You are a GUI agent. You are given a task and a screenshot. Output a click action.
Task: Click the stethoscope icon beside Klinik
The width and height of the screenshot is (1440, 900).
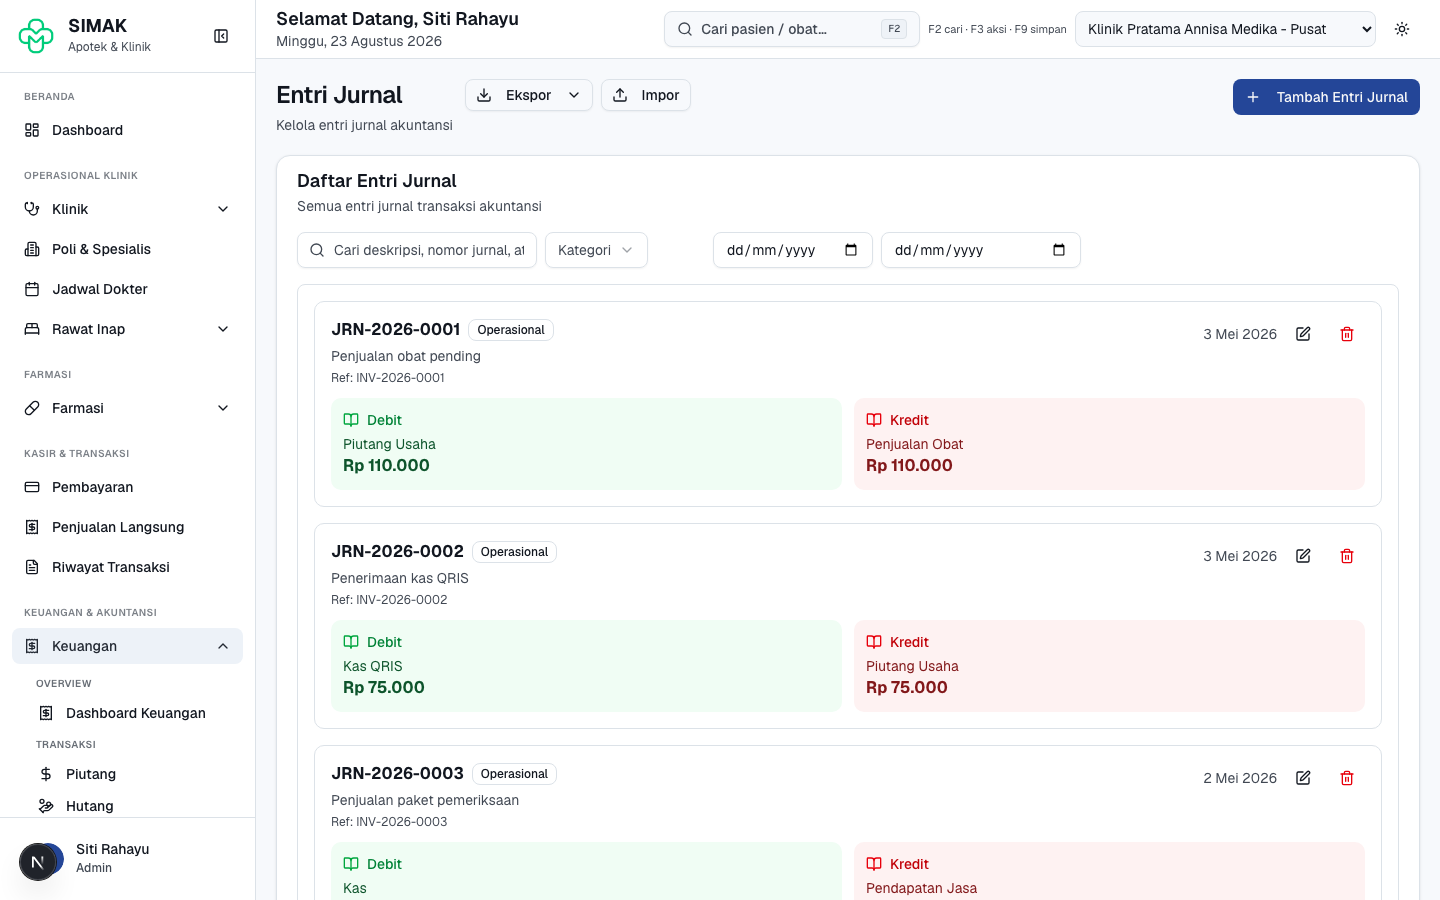click(32, 209)
